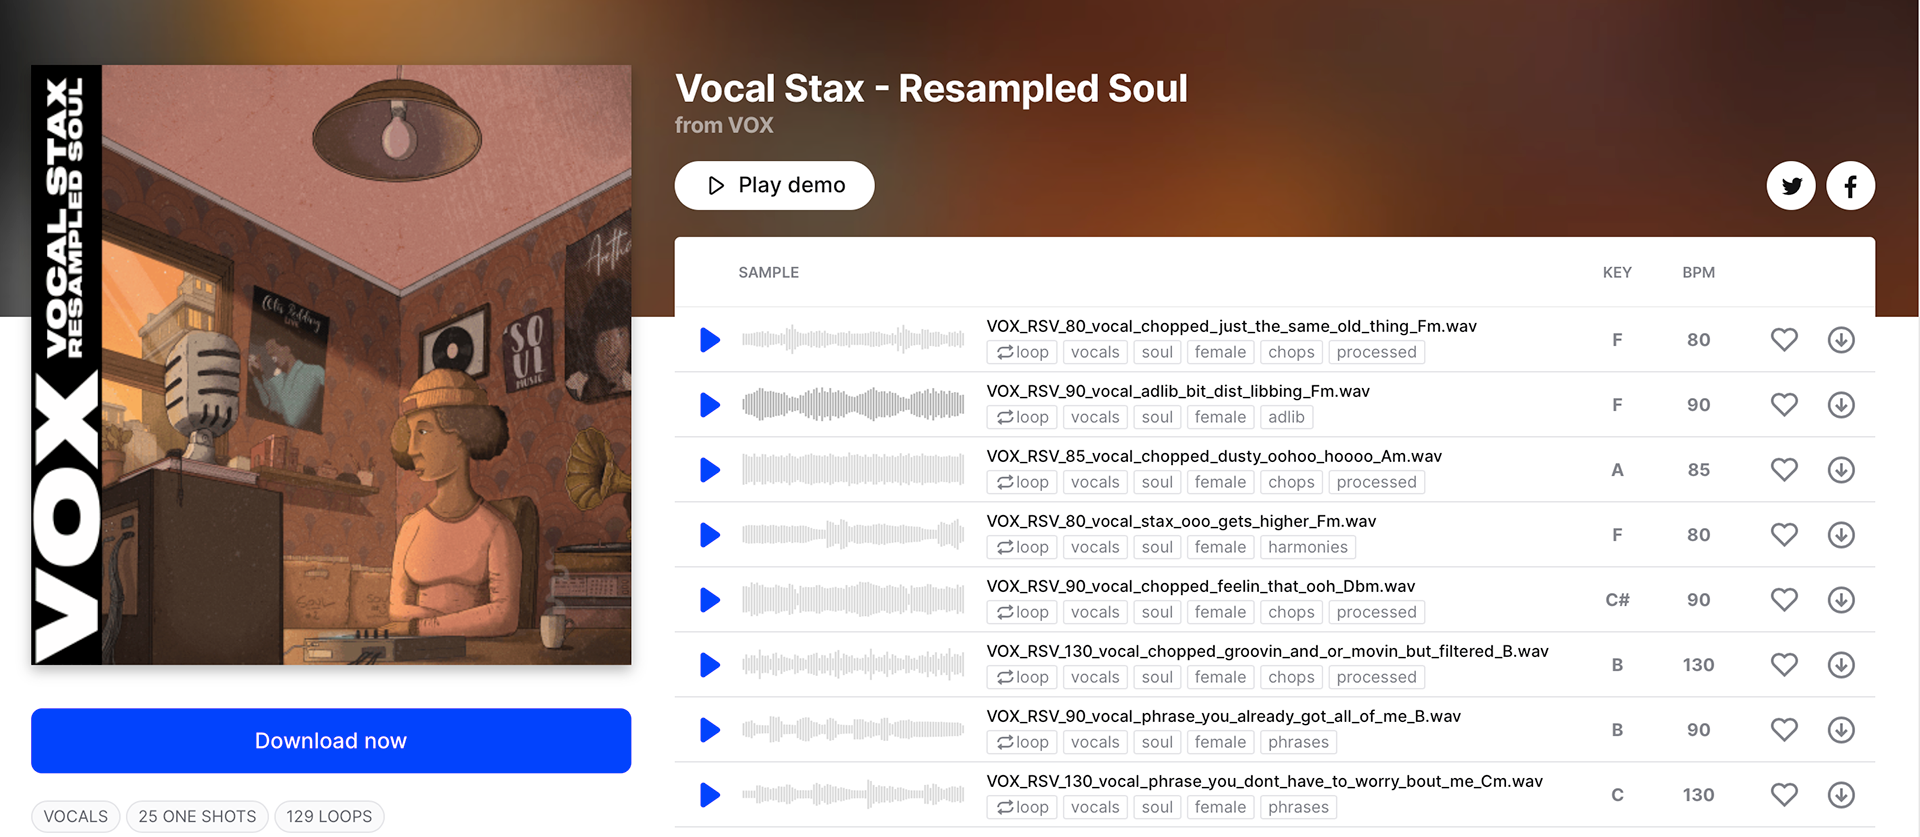This screenshot has width=1920, height=837.
Task: Click the Play demo button
Action: point(774,186)
